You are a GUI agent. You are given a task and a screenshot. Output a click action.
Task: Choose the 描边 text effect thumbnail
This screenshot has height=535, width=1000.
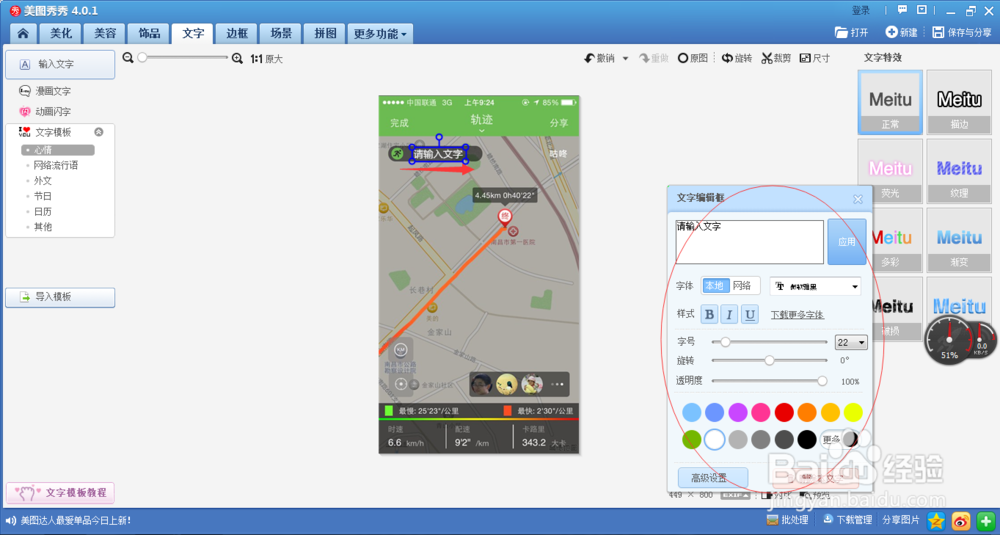959,102
